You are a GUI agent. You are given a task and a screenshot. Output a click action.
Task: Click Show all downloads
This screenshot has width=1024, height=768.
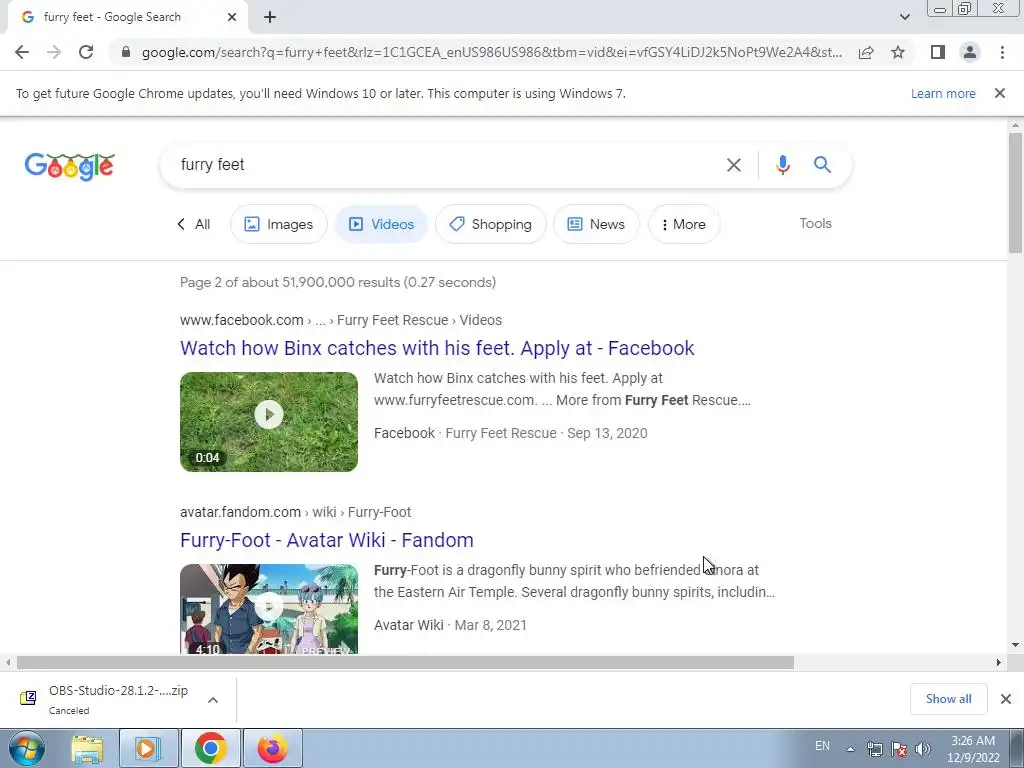(948, 699)
